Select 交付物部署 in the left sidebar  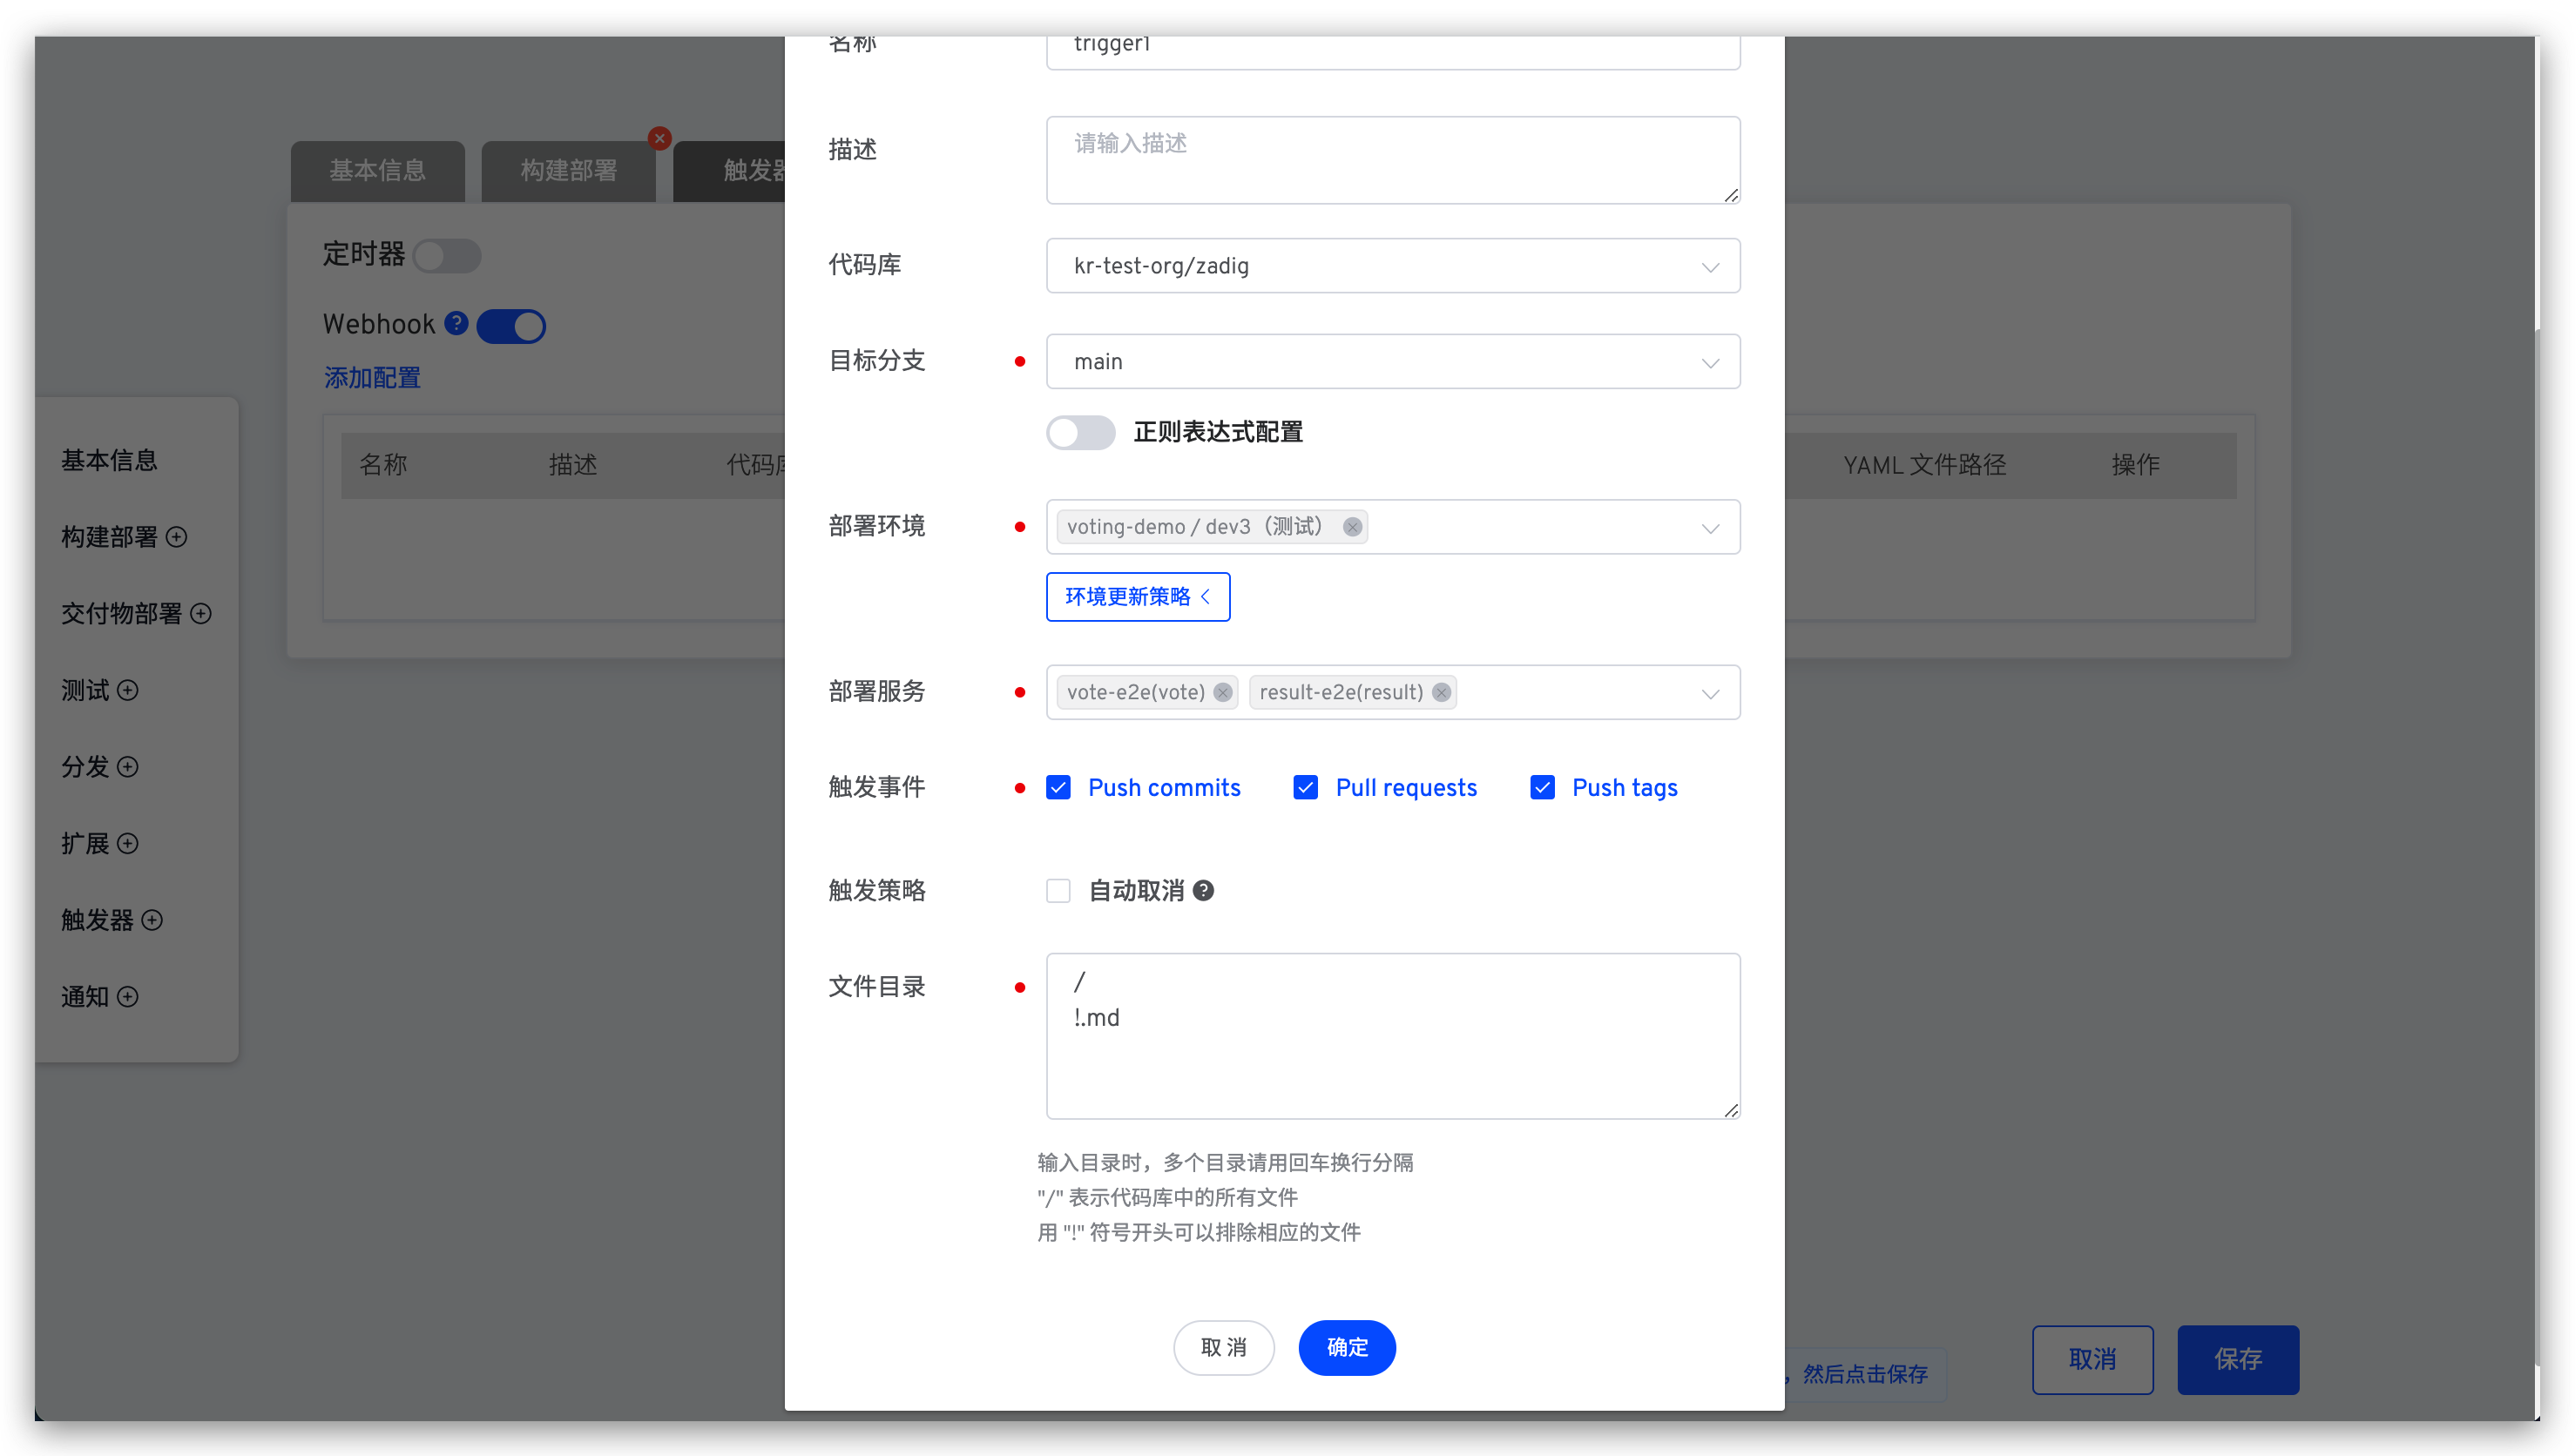click(121, 613)
